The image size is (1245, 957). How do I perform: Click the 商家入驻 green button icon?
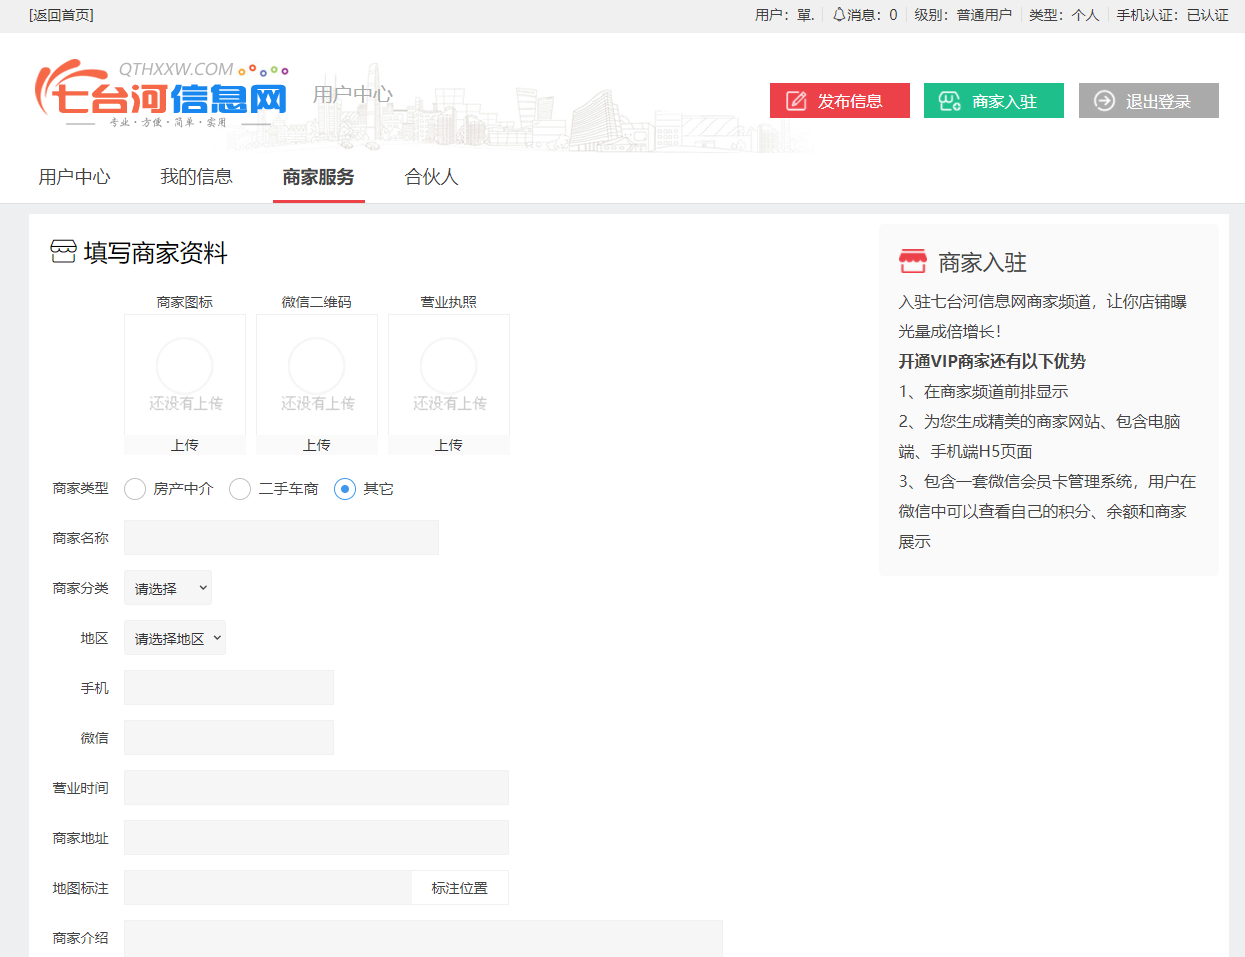click(x=949, y=101)
